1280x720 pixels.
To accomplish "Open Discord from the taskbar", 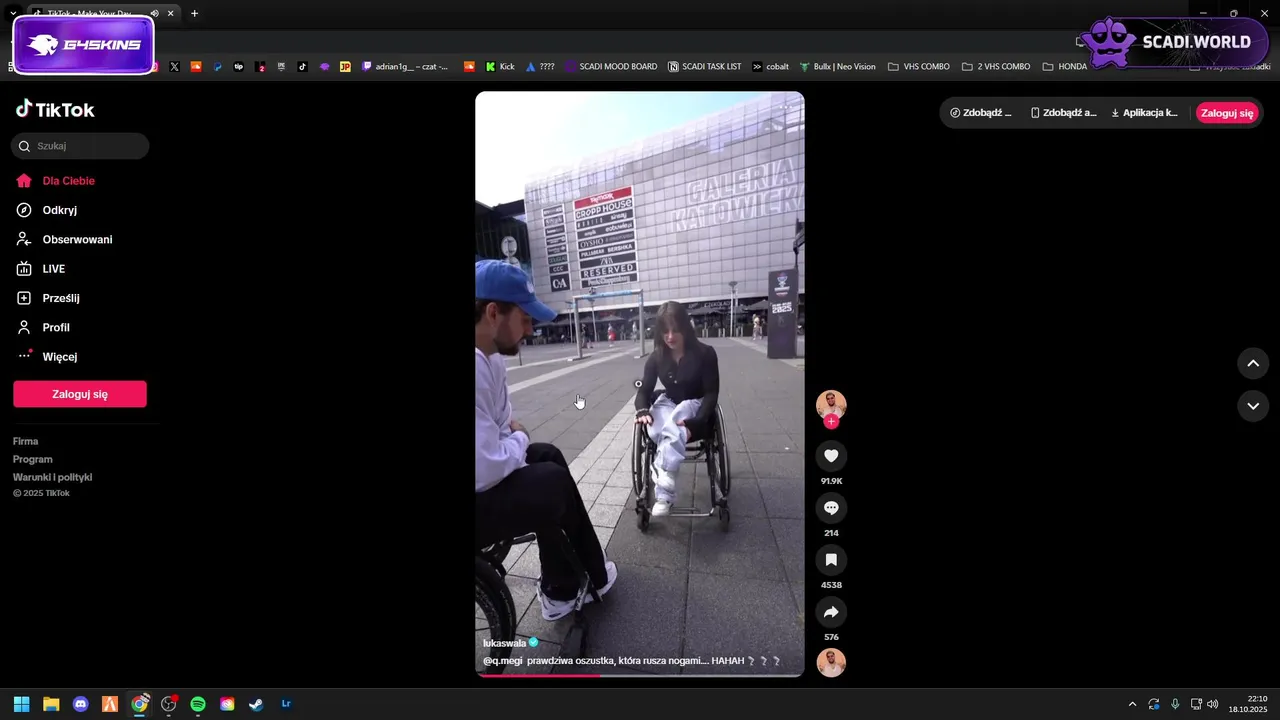I will click(x=81, y=704).
